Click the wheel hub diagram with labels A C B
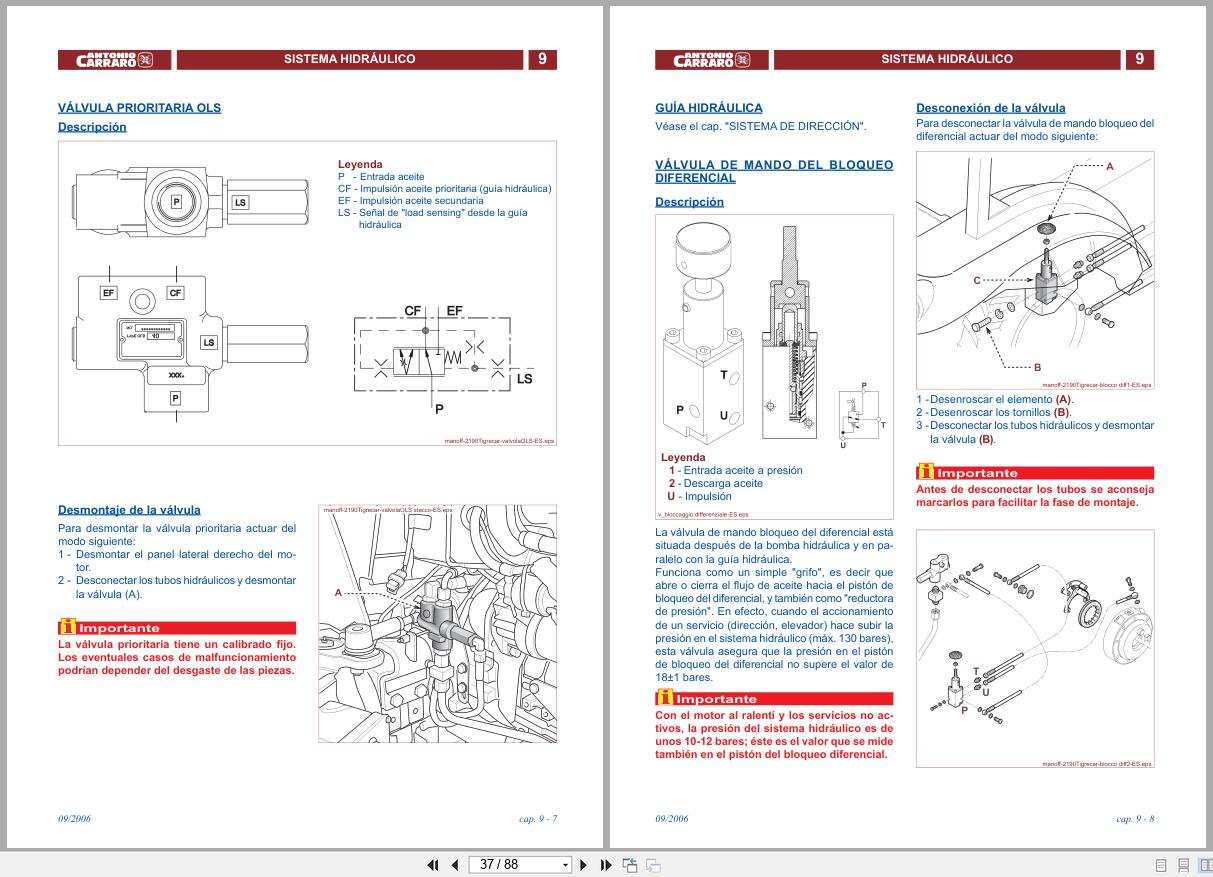The height and width of the screenshot is (877, 1213). [1035, 269]
